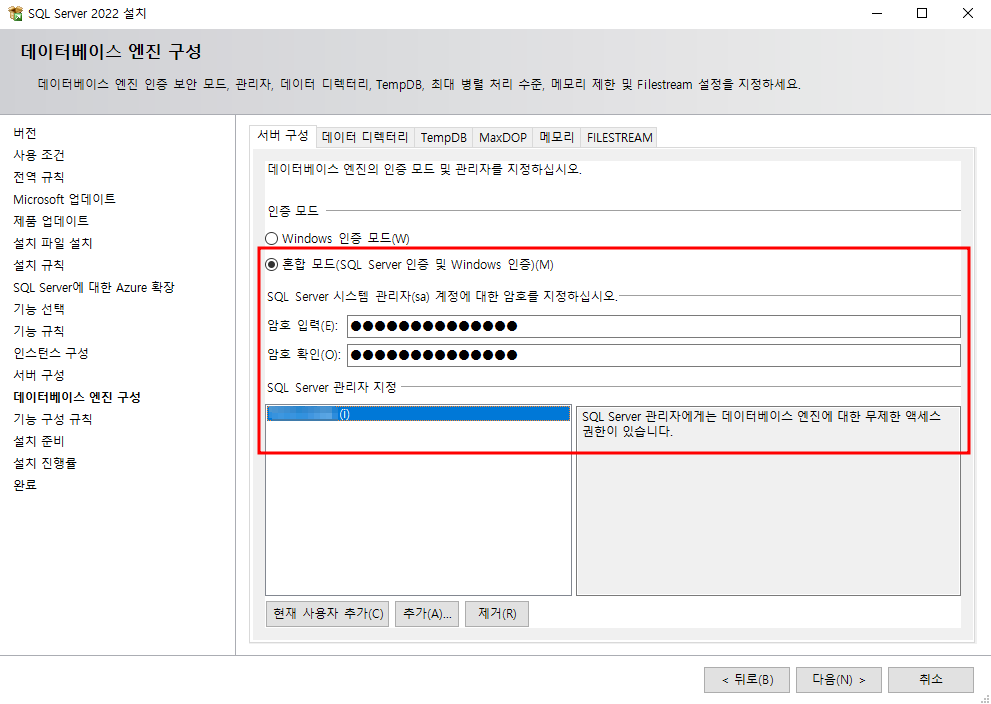991x704 pixels.
Task: Click 설치 준비 step in sidebar
Action: (39, 441)
